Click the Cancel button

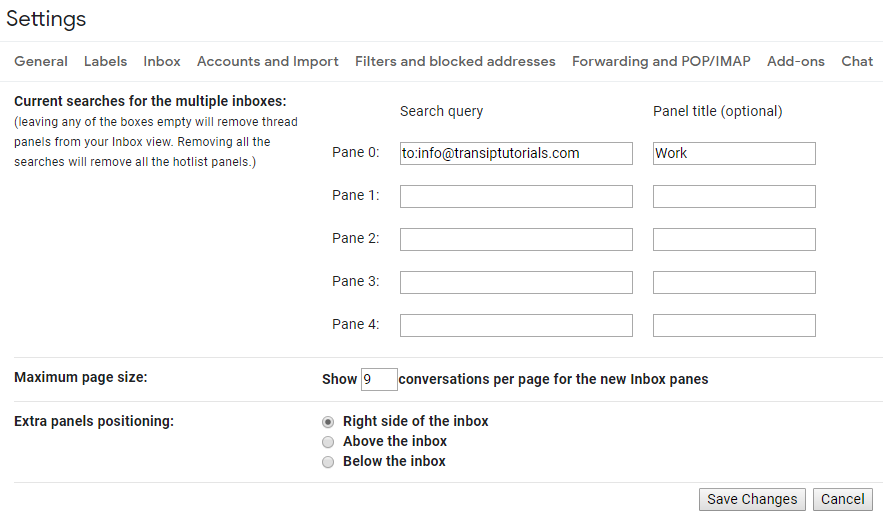pyautogui.click(x=843, y=499)
